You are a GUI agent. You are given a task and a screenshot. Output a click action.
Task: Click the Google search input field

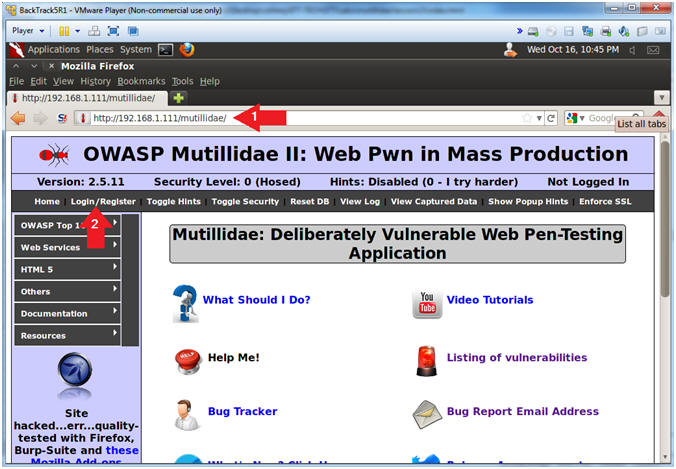[x=604, y=118]
